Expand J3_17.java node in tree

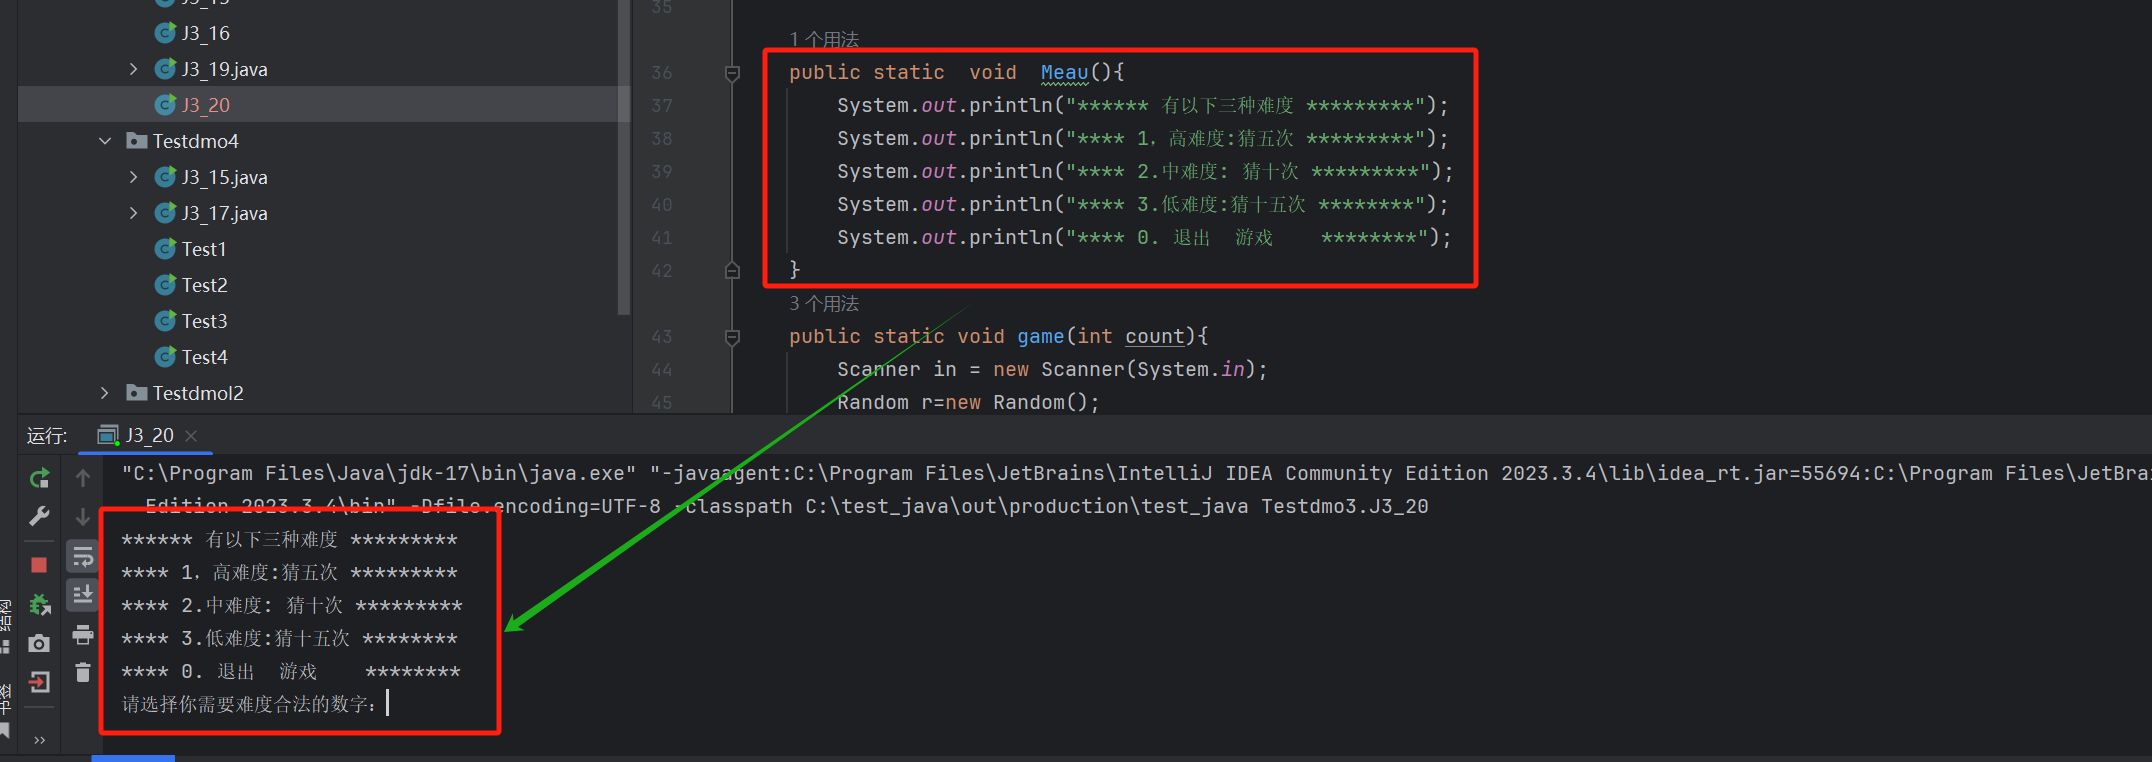coord(133,213)
